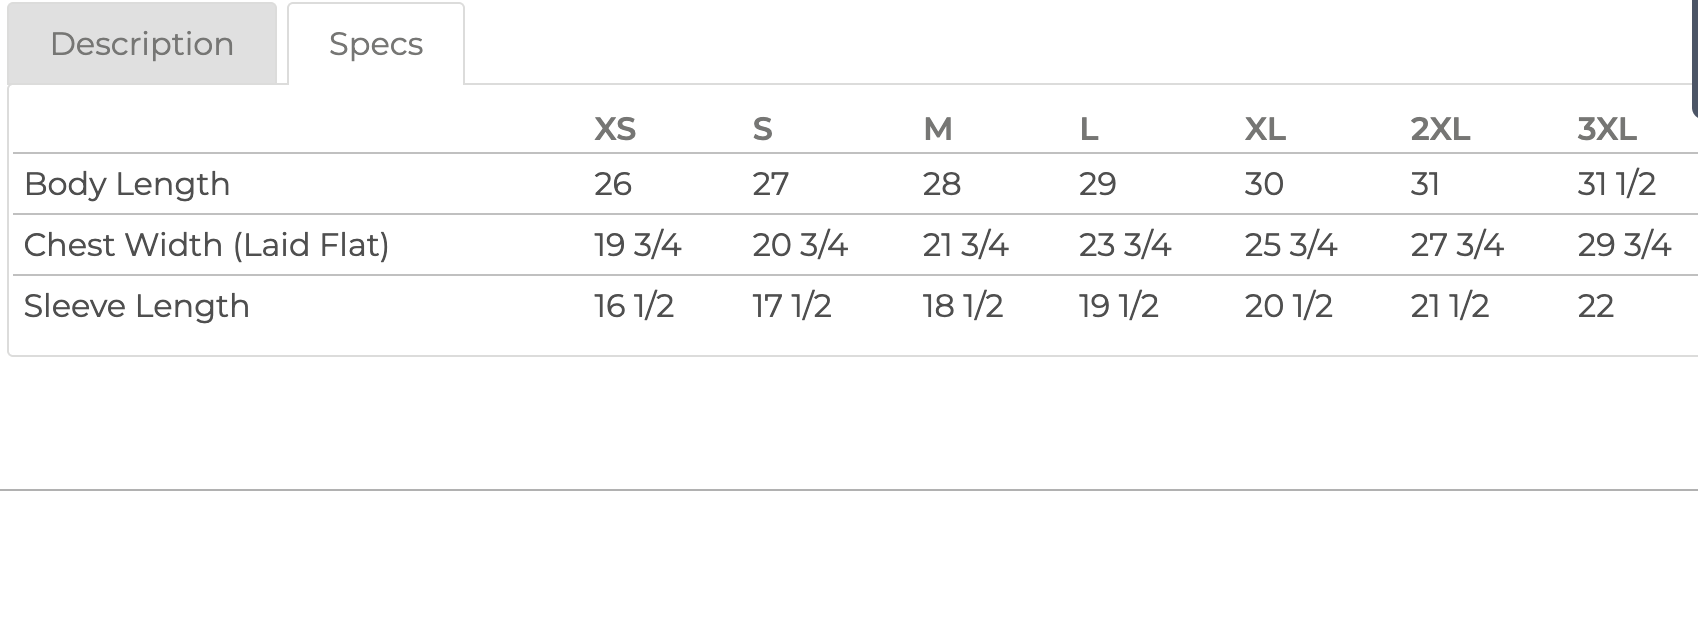This screenshot has height=618, width=1698.
Task: Click the Body Length row label
Action: [127, 184]
